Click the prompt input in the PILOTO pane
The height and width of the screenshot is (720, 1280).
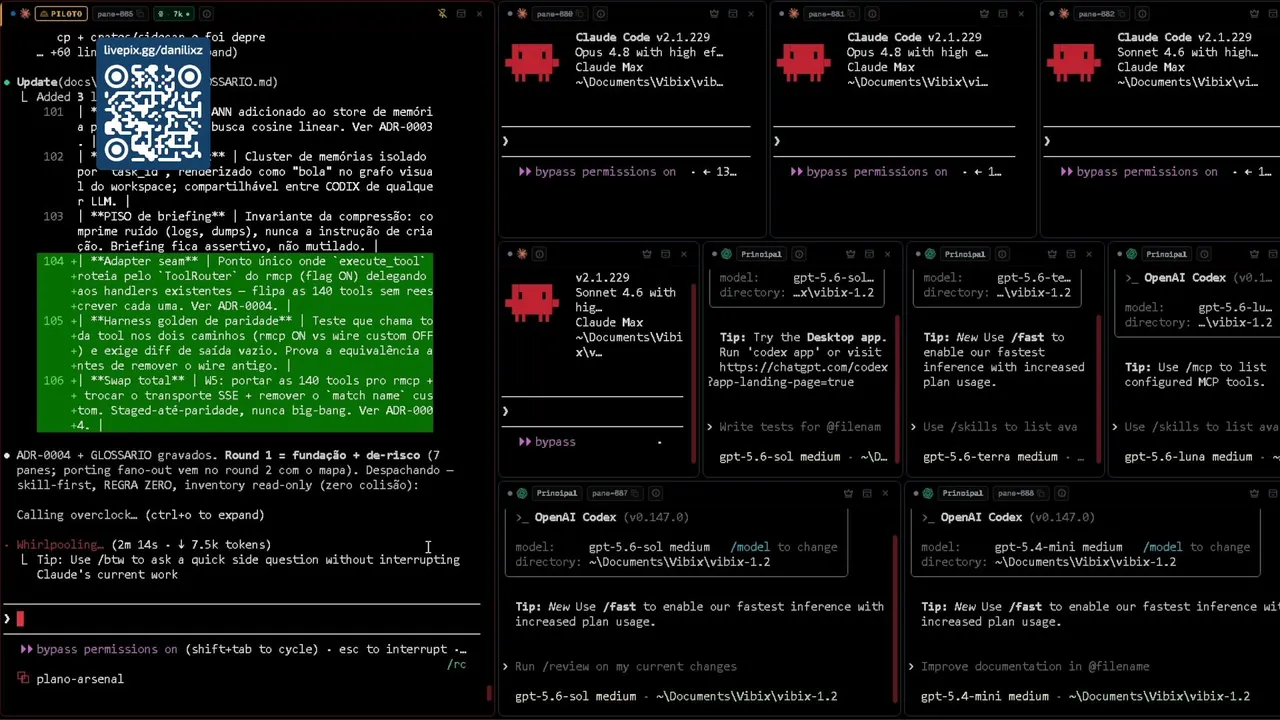pyautogui.click(x=241, y=619)
